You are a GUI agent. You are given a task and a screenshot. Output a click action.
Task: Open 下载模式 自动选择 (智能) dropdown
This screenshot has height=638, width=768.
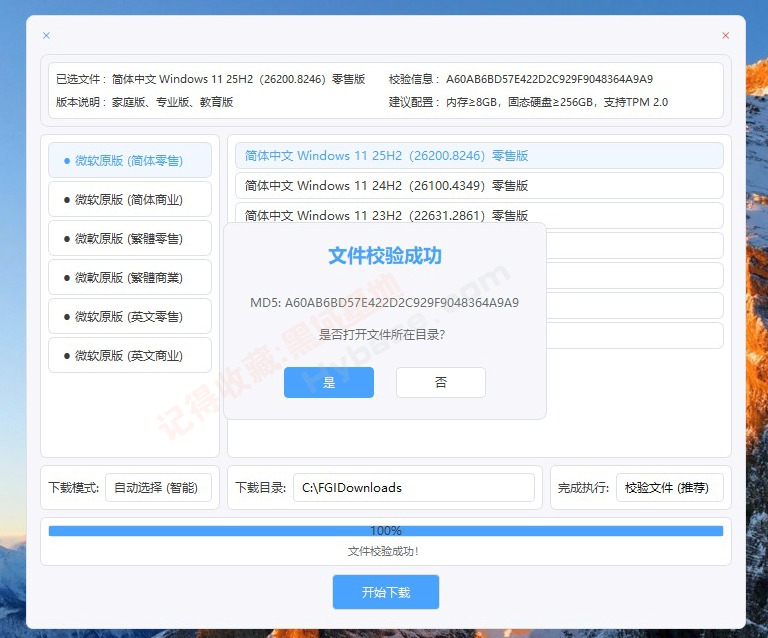coord(158,488)
